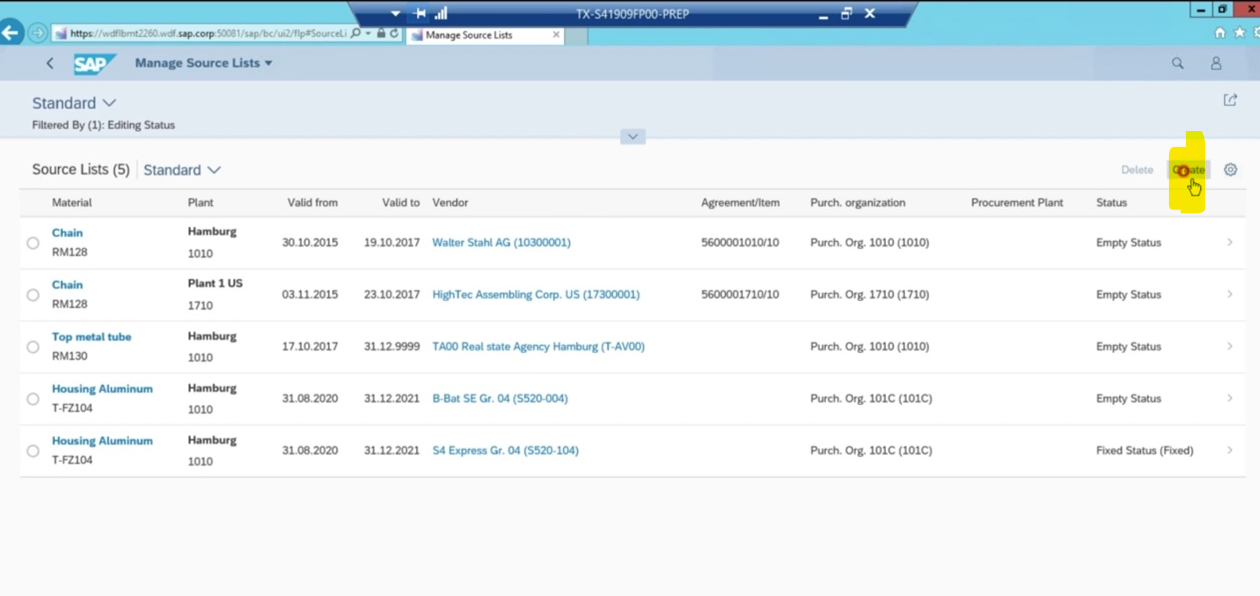The height and width of the screenshot is (596, 1260).
Task: Click agreement number 5600001010/10
Action: pos(740,243)
